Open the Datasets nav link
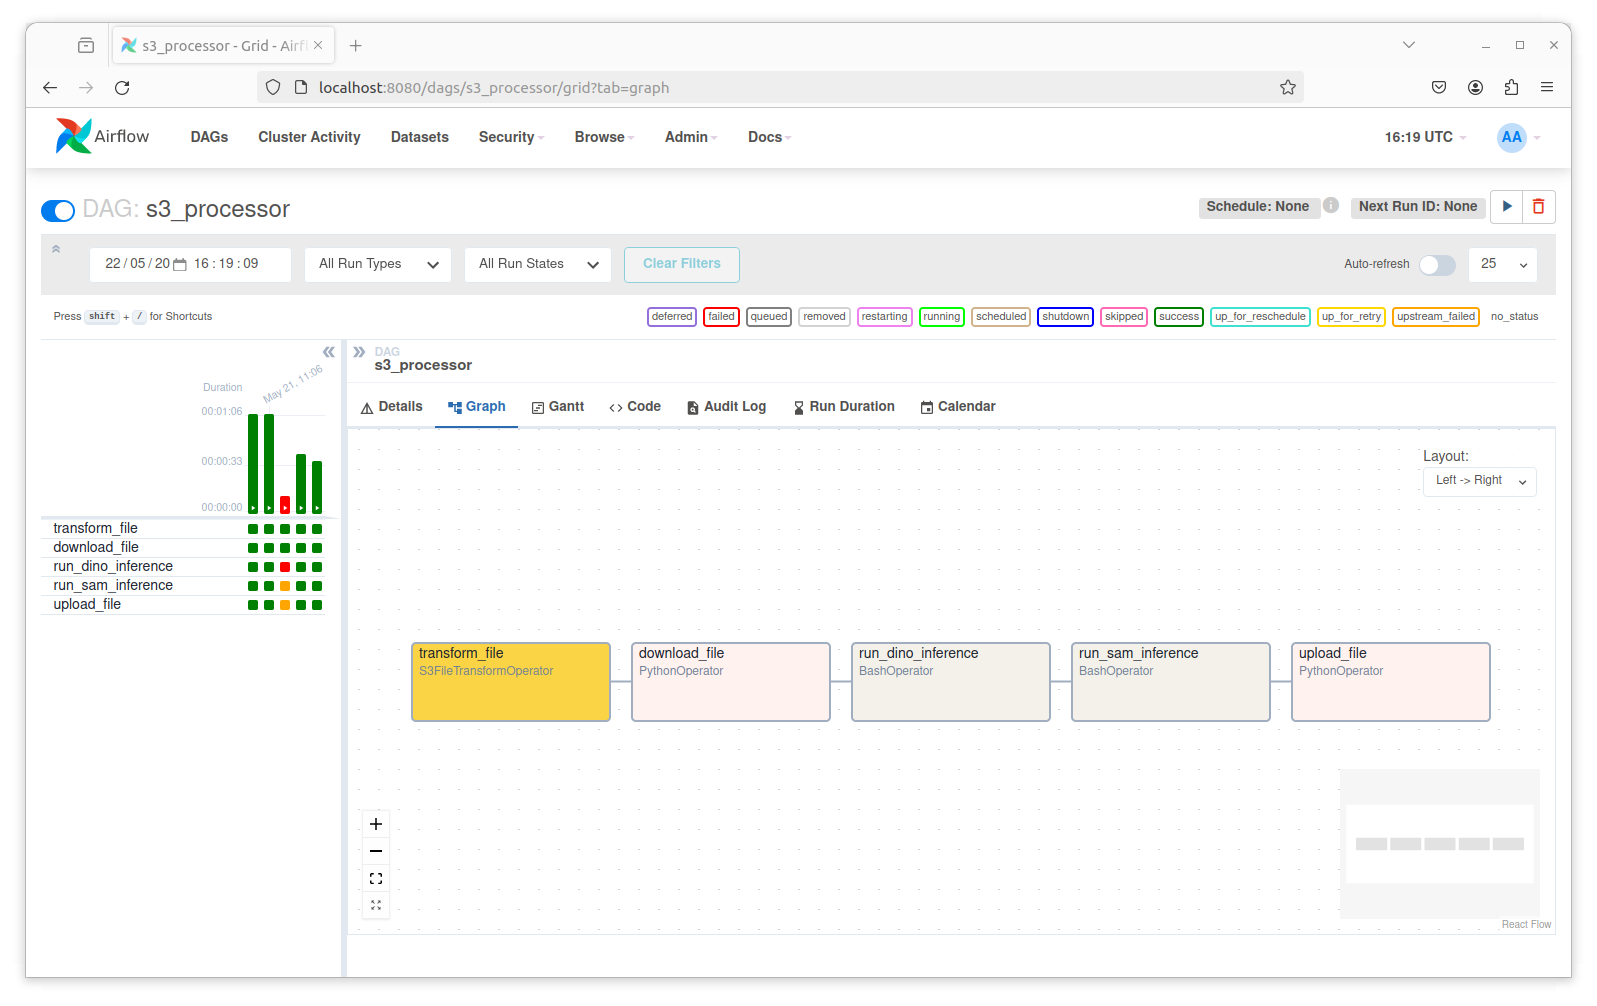1597x1006 pixels. (420, 137)
